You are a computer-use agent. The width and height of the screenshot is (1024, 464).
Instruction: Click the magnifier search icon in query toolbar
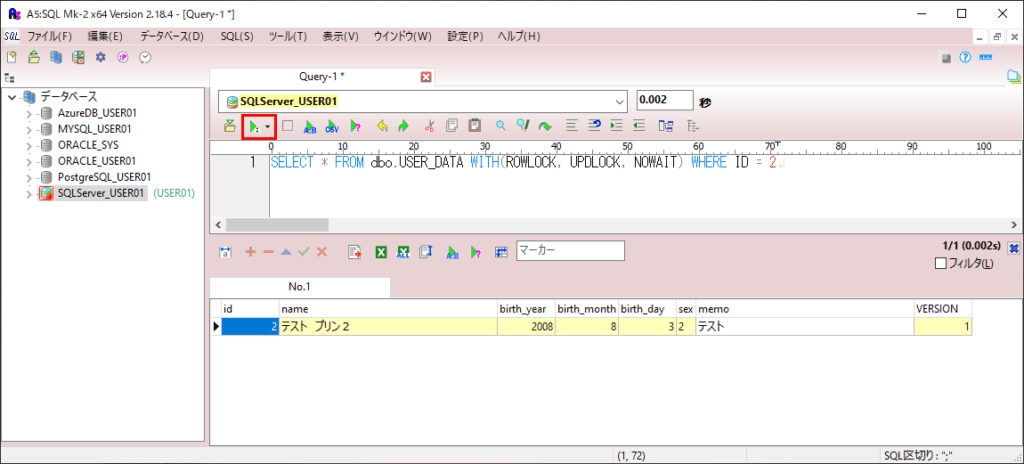click(x=500, y=127)
